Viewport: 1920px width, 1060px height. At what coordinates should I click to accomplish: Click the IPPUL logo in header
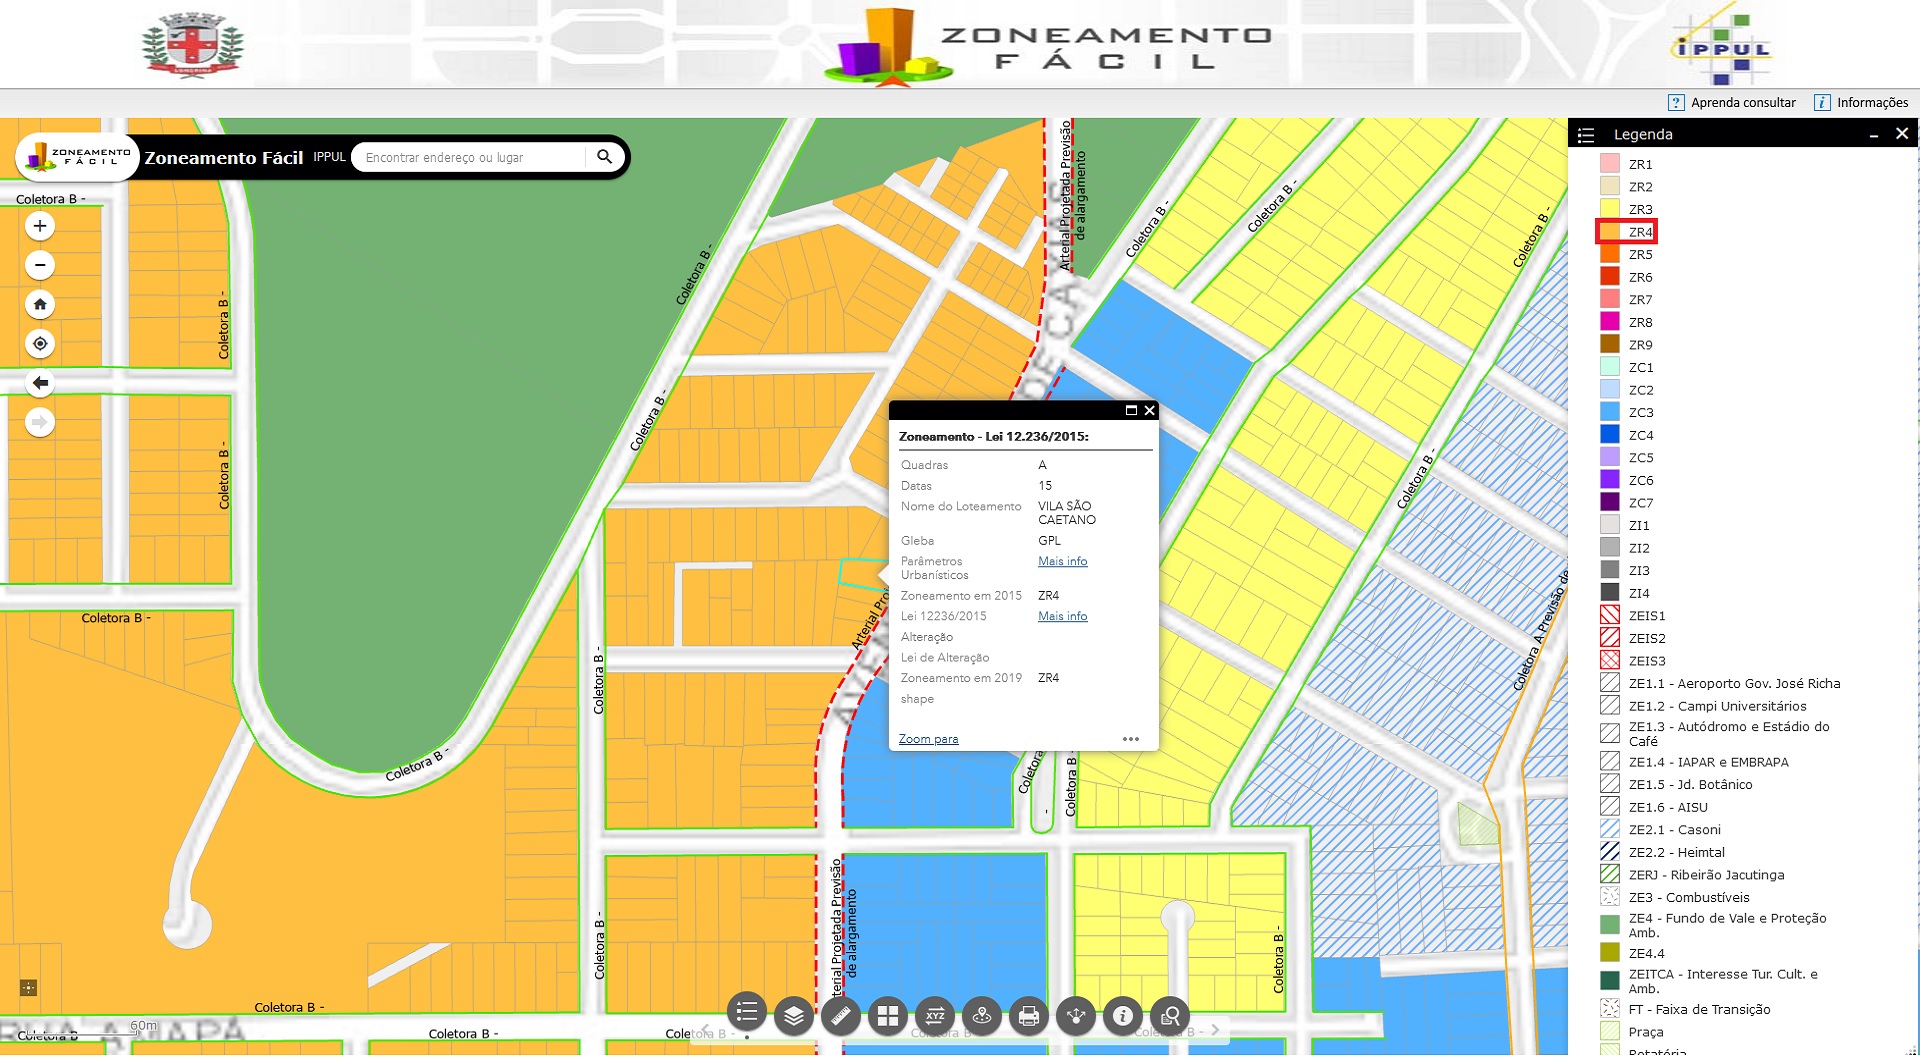pos(1720,45)
